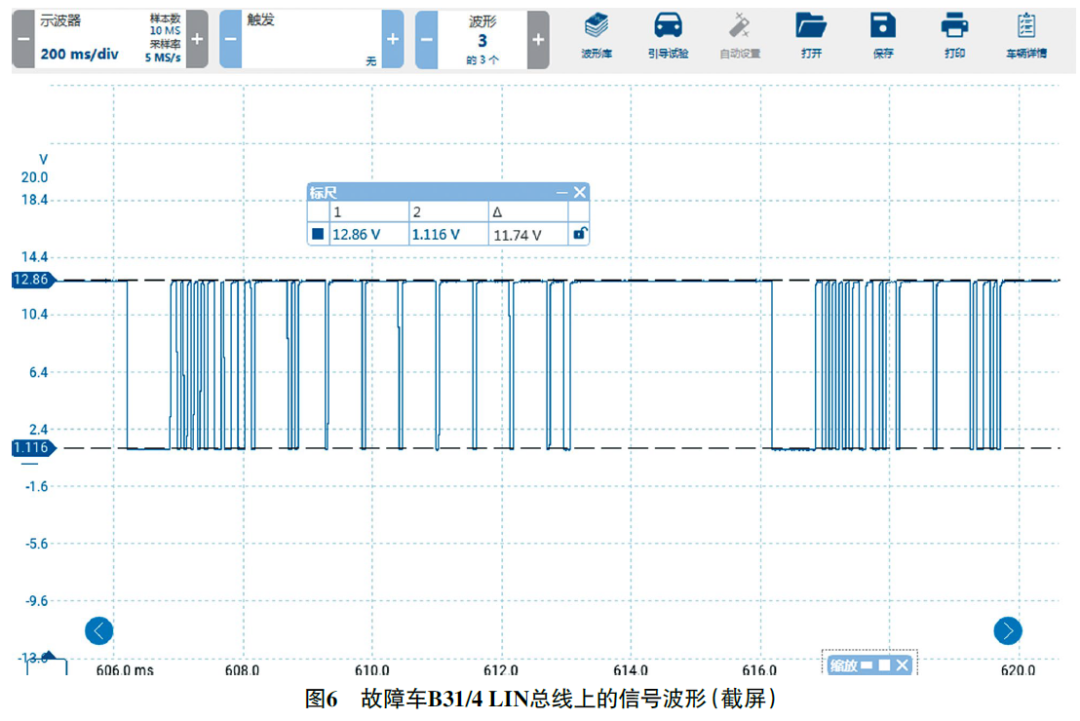This screenshot has height=721, width=1080.
Task: Click the auto setup wand (自动设置)
Action: tap(740, 35)
